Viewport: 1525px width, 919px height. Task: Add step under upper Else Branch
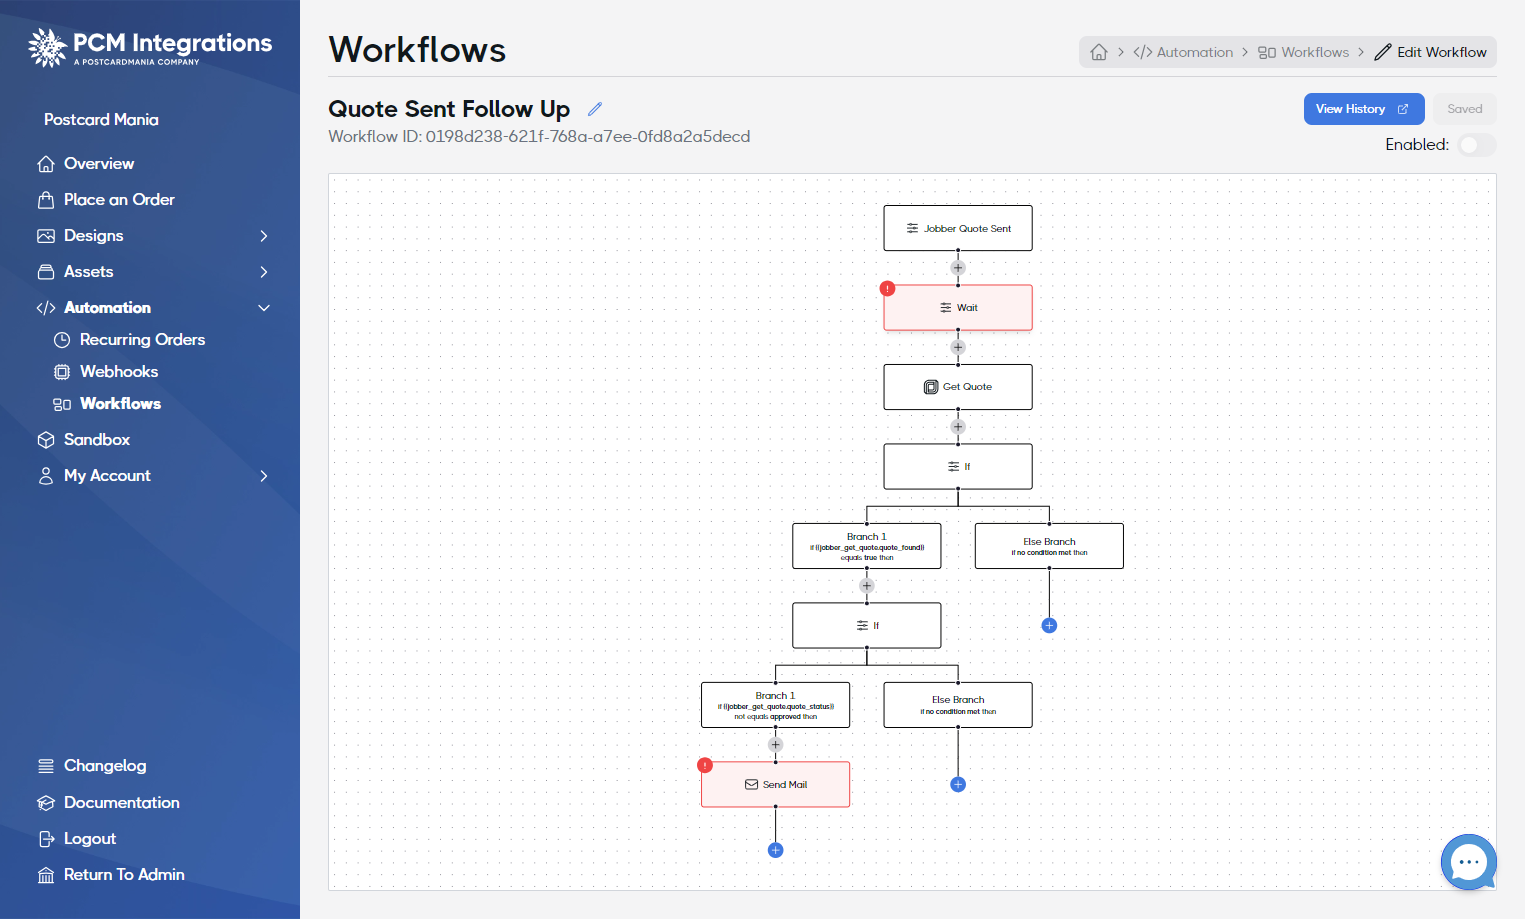1049,626
